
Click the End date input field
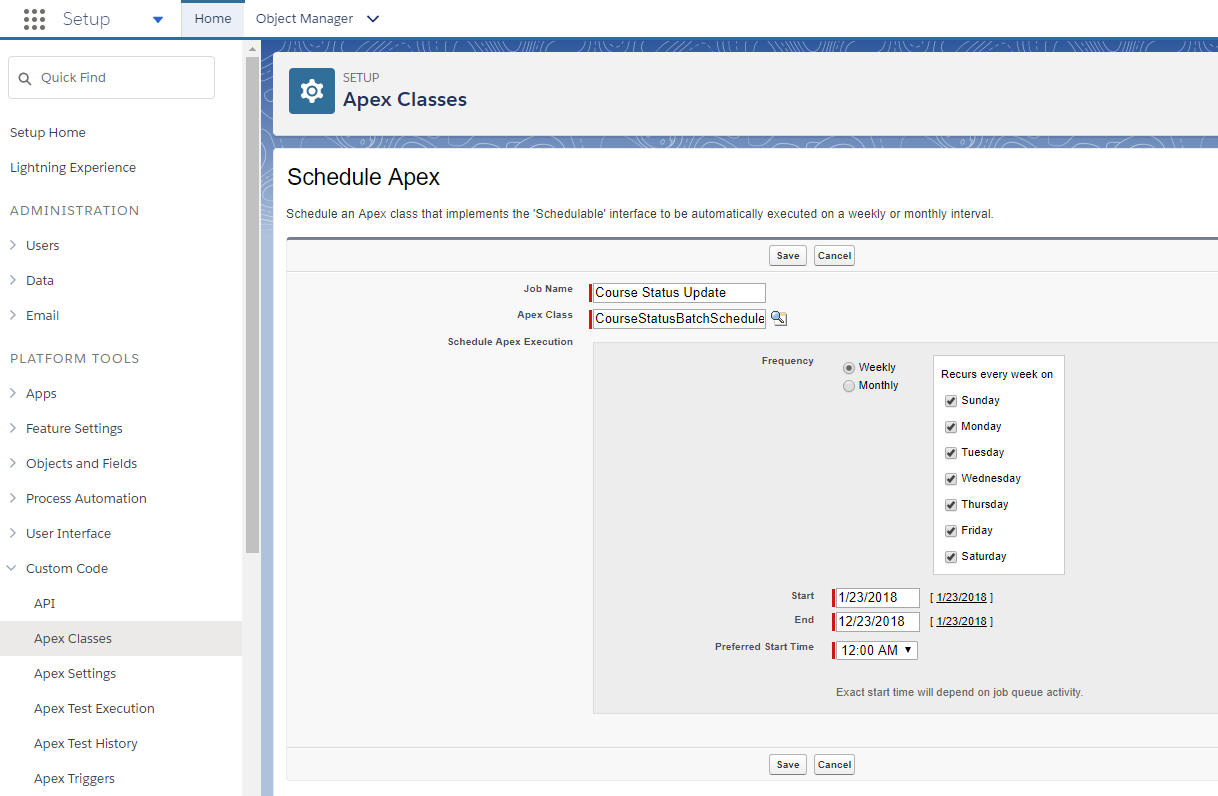(878, 622)
